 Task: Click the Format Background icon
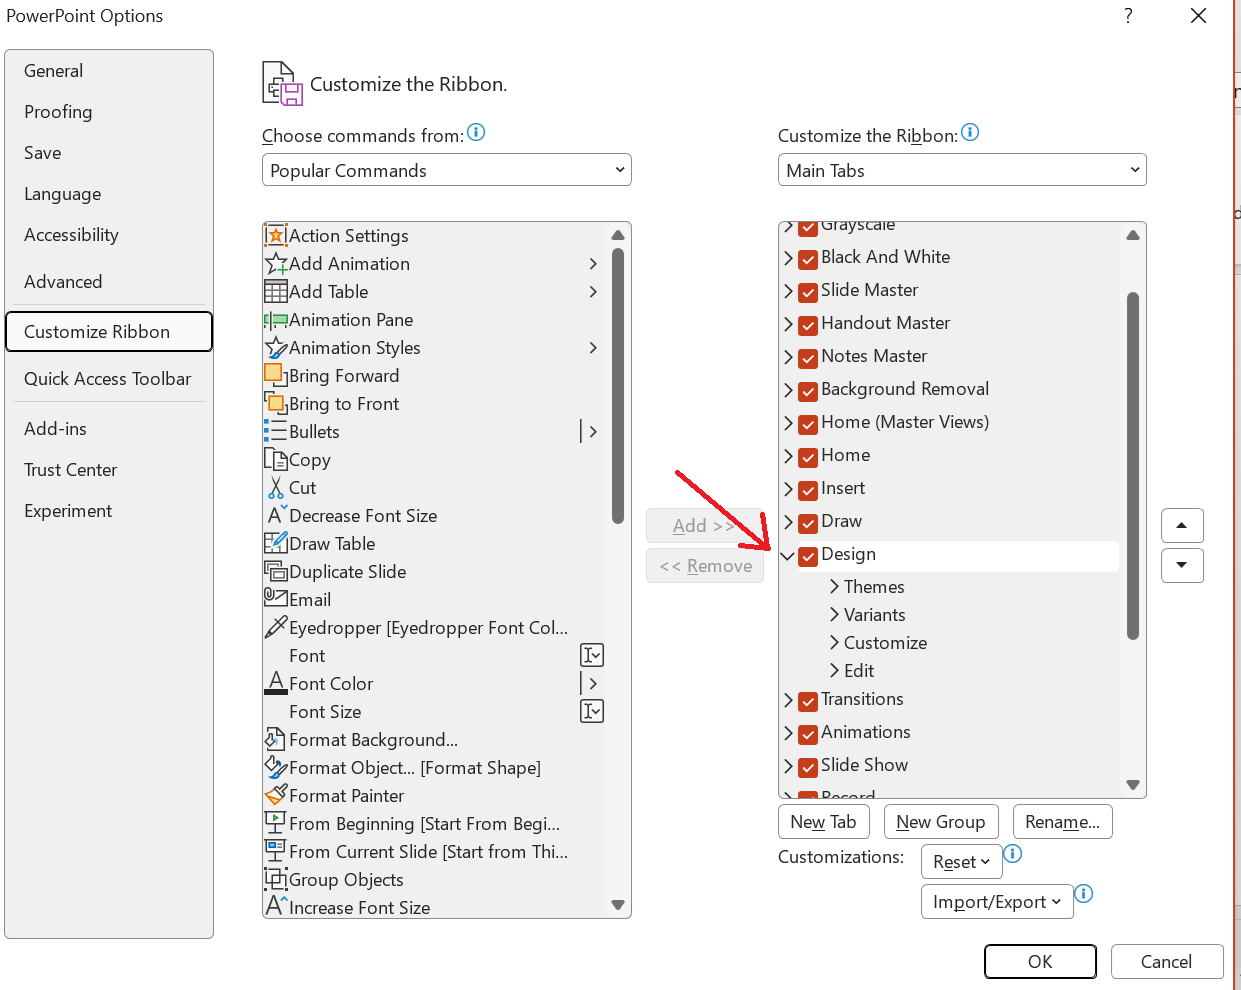[275, 739]
